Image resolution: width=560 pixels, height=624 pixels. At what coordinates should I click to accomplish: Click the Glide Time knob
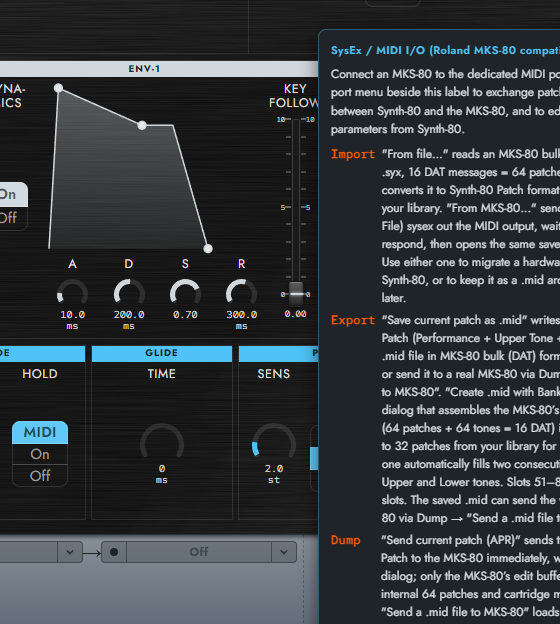tap(162, 442)
